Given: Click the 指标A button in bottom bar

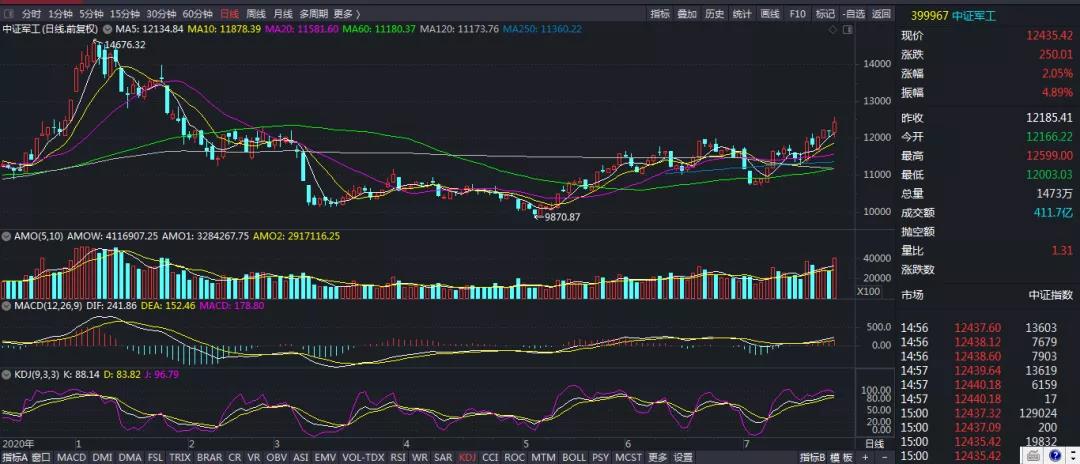Looking at the screenshot, I should 15,457.
